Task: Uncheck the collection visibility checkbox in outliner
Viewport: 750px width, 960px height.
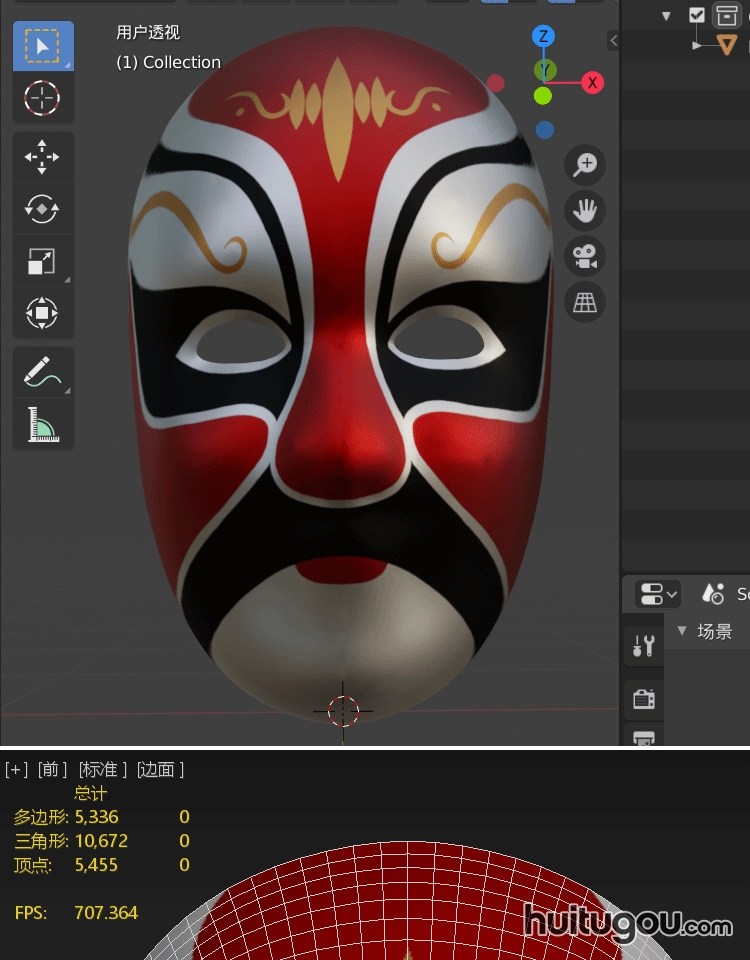Action: (x=697, y=15)
